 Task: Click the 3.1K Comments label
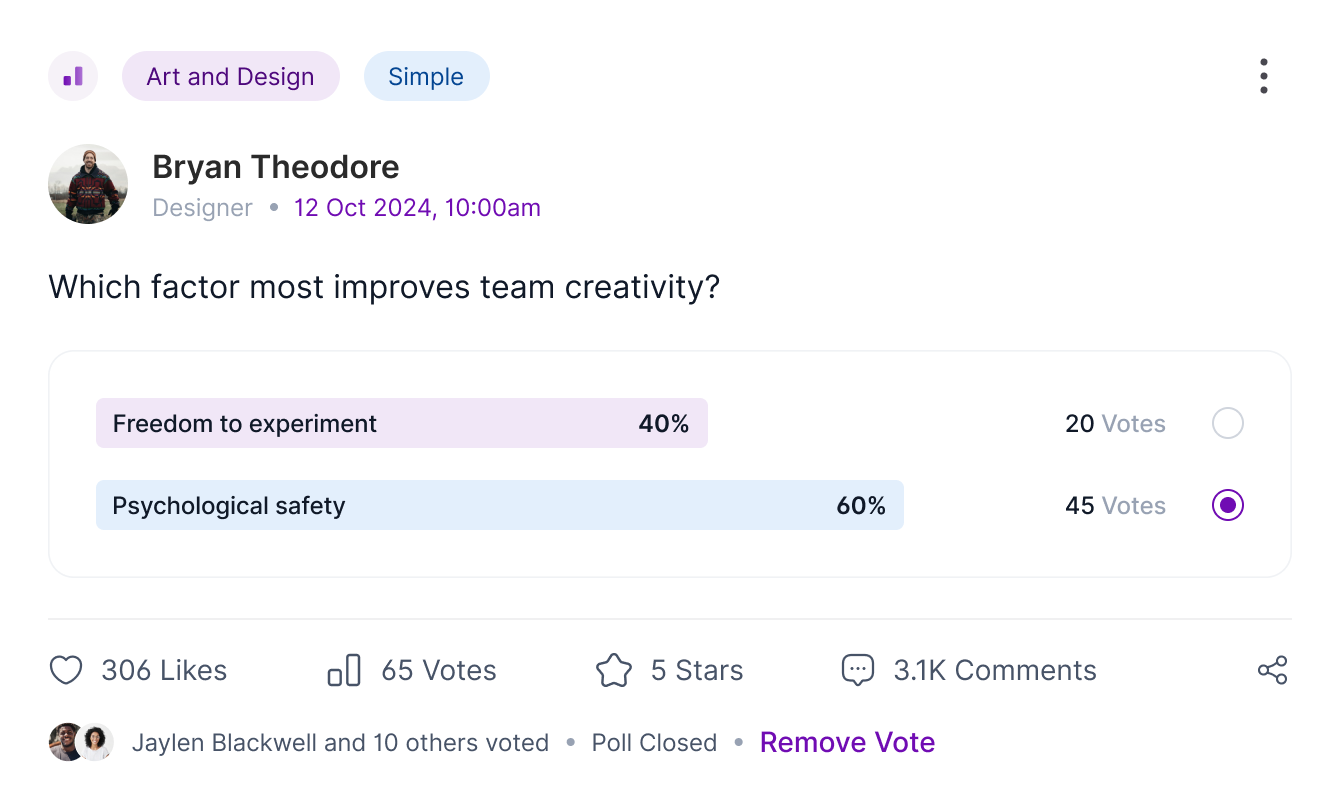click(995, 670)
